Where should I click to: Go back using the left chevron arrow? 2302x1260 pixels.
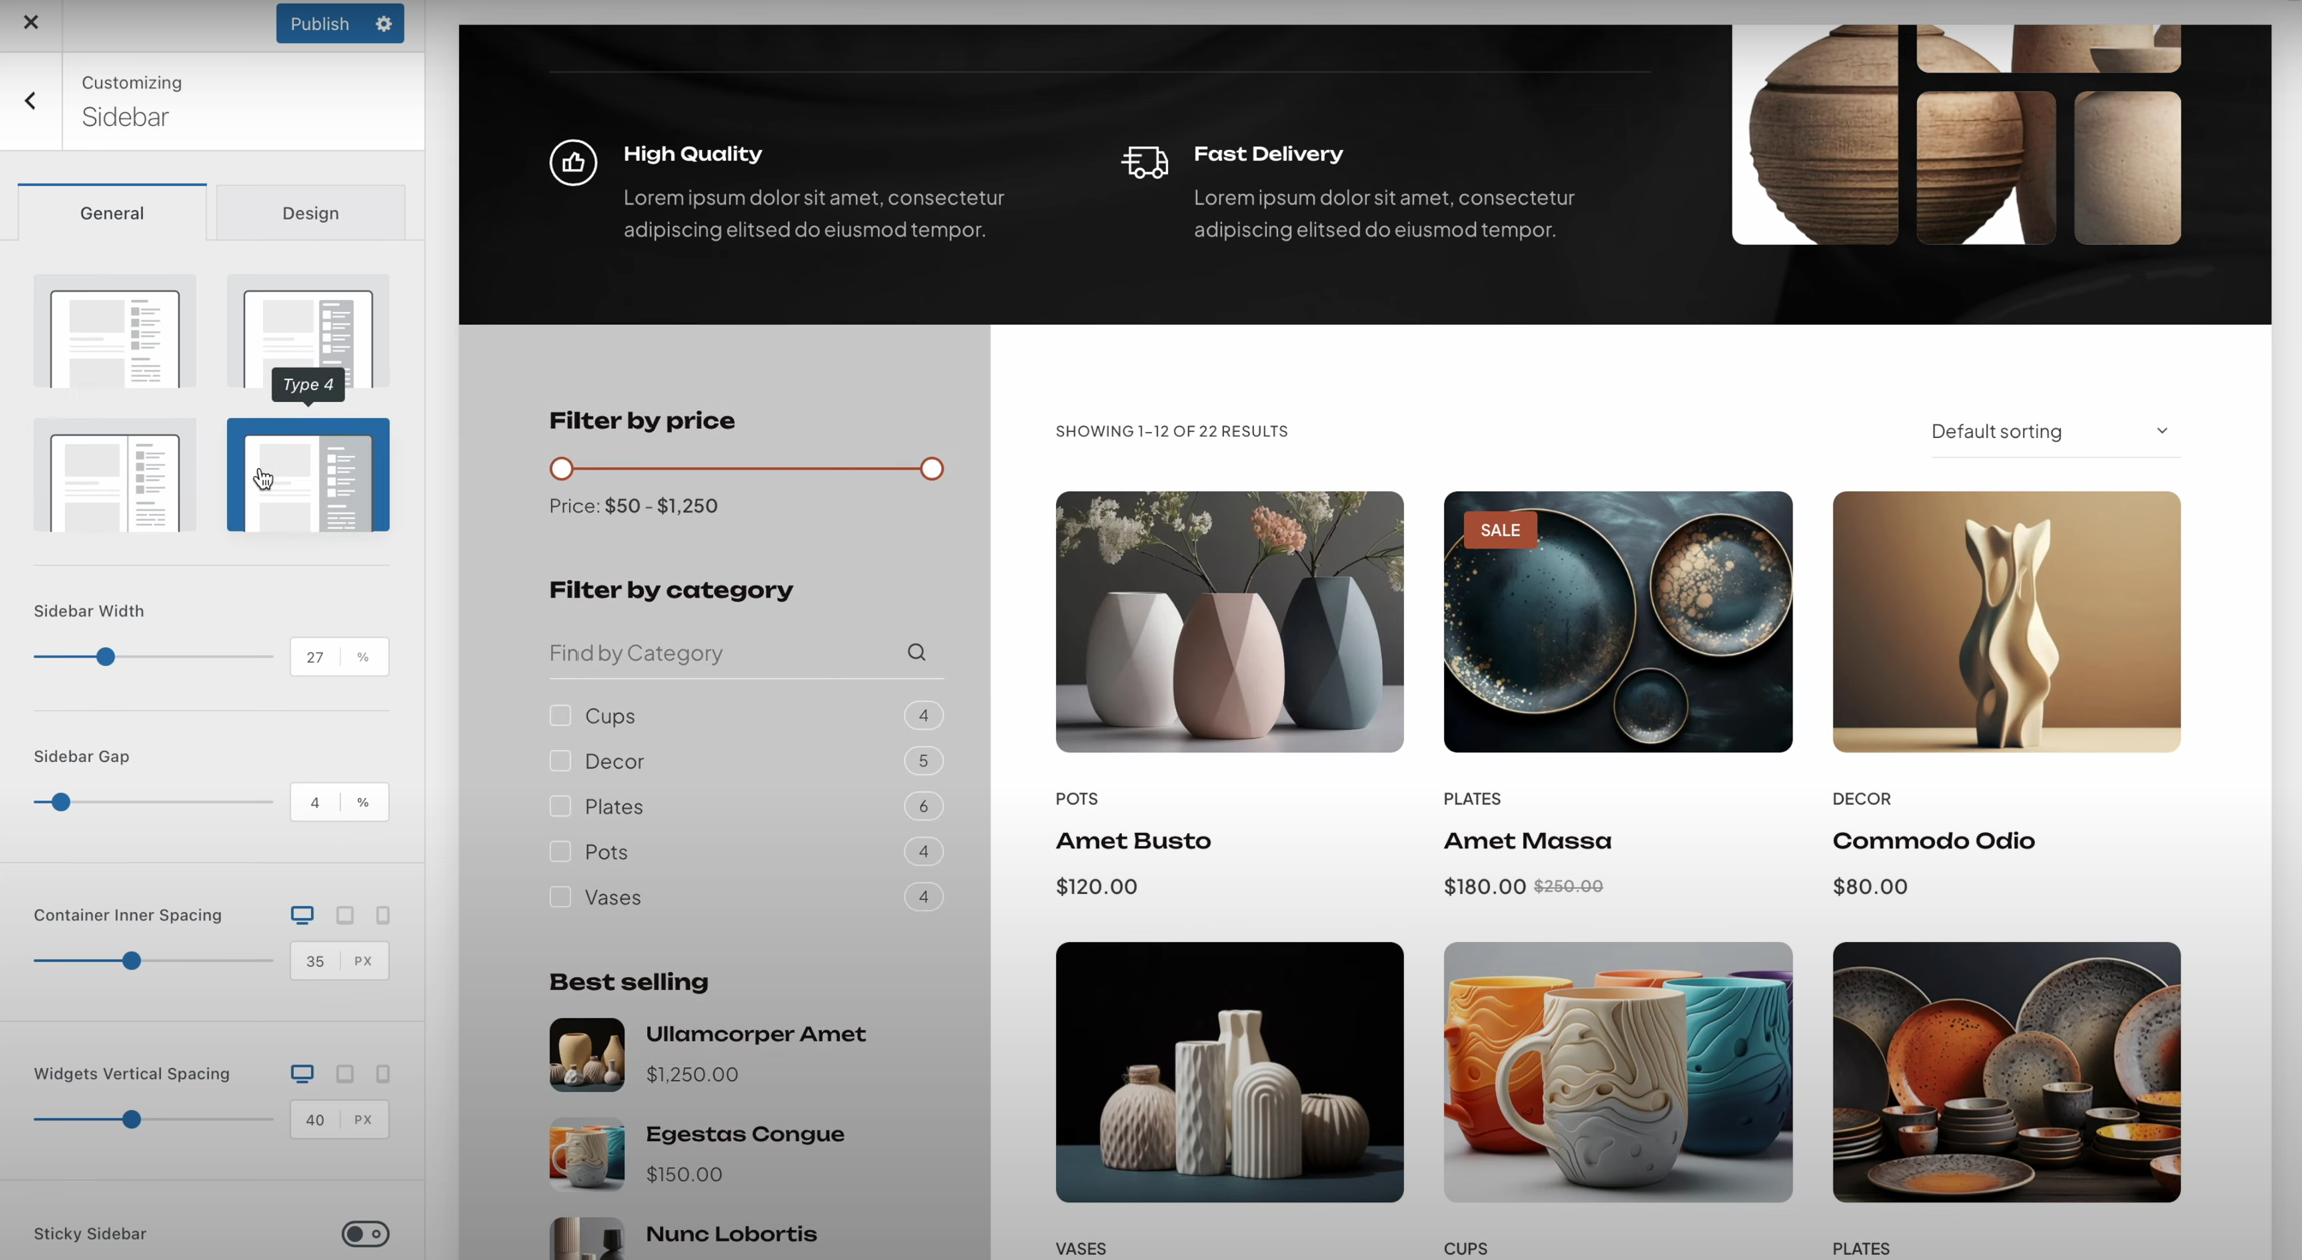click(x=30, y=101)
